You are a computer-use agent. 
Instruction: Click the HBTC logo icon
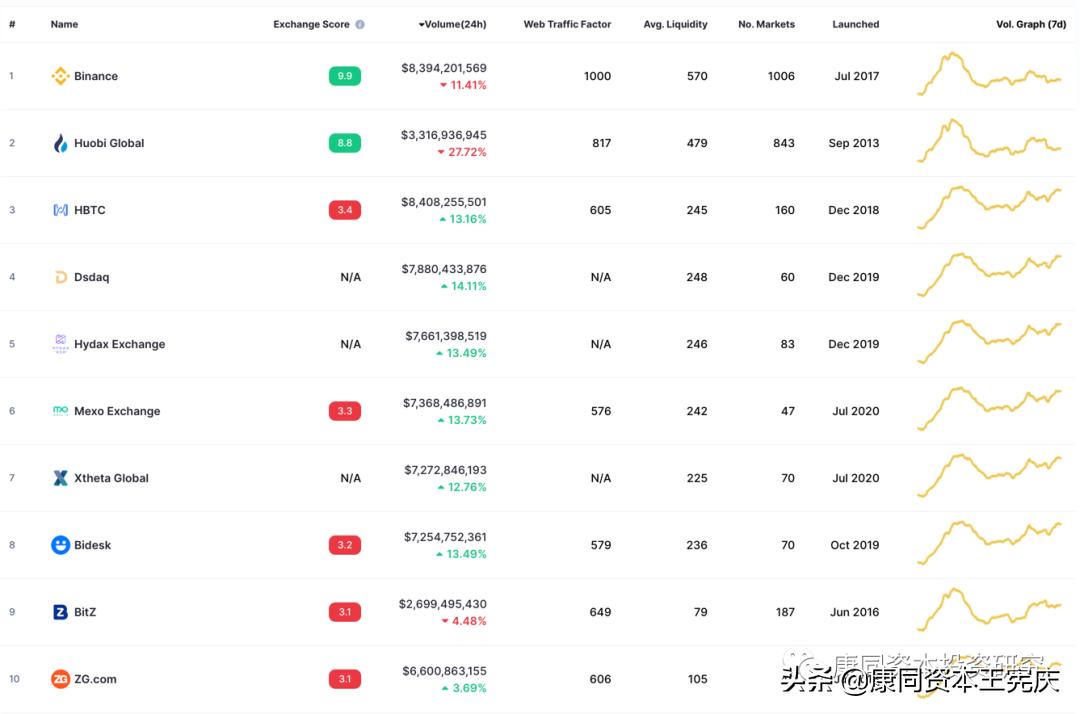pyautogui.click(x=60, y=210)
